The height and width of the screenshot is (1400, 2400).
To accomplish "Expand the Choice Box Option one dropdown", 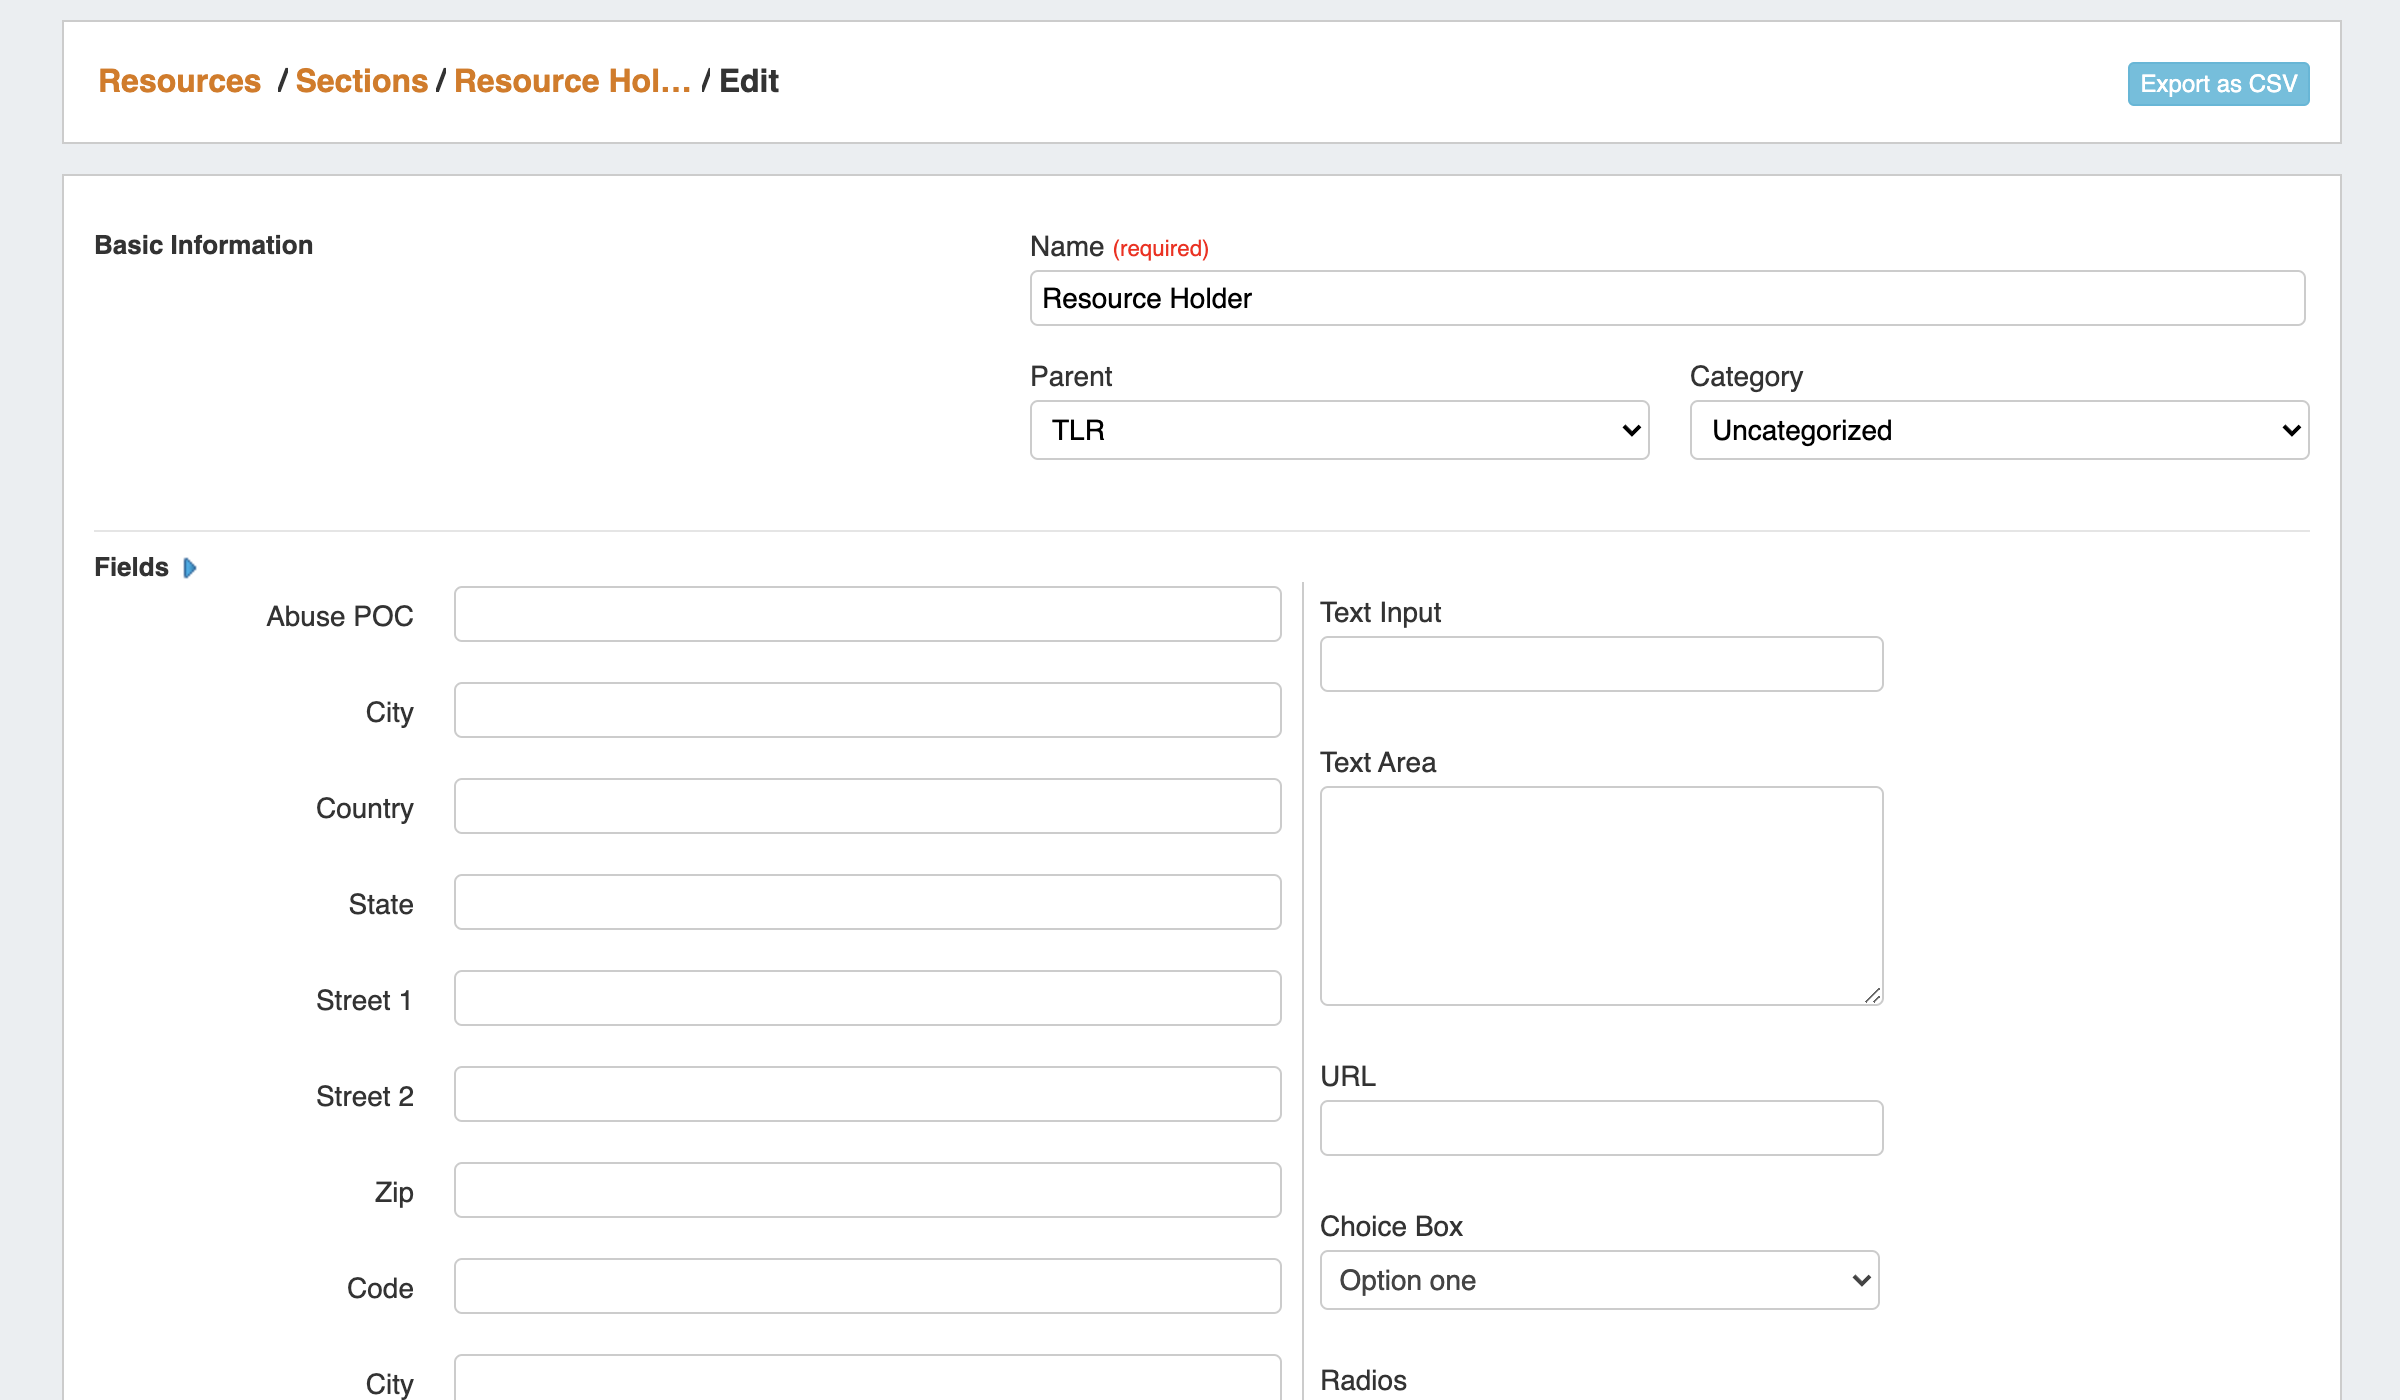I will [1598, 1280].
